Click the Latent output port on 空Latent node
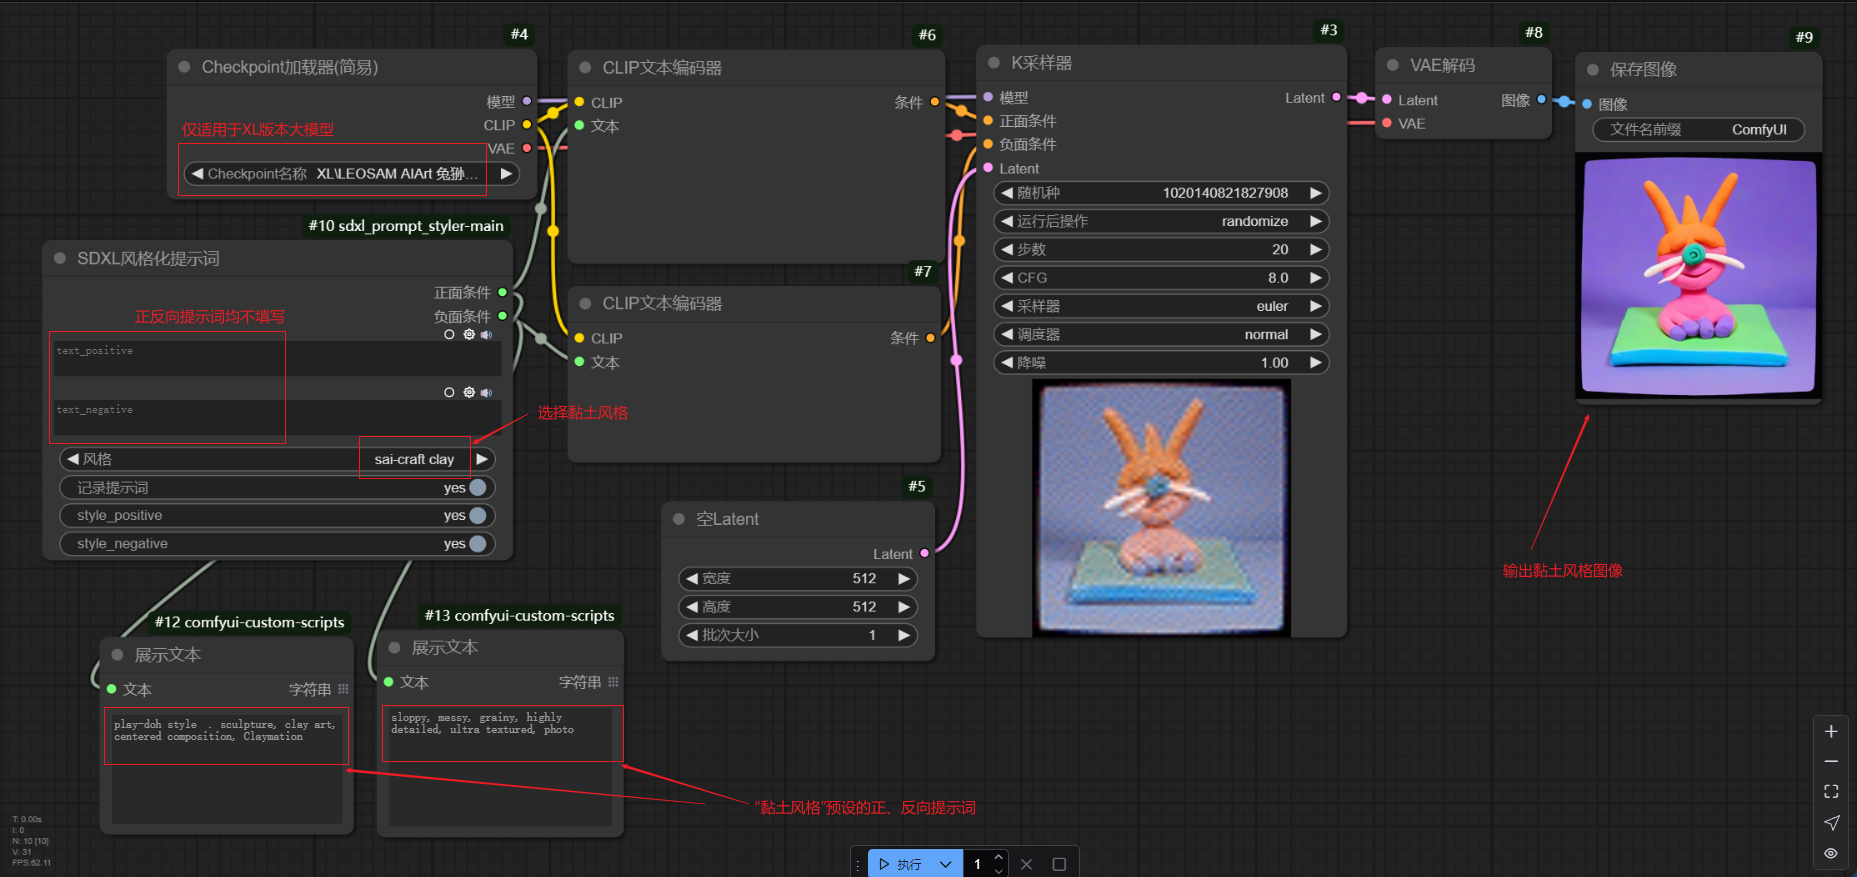The width and height of the screenshot is (1857, 877). click(x=924, y=553)
